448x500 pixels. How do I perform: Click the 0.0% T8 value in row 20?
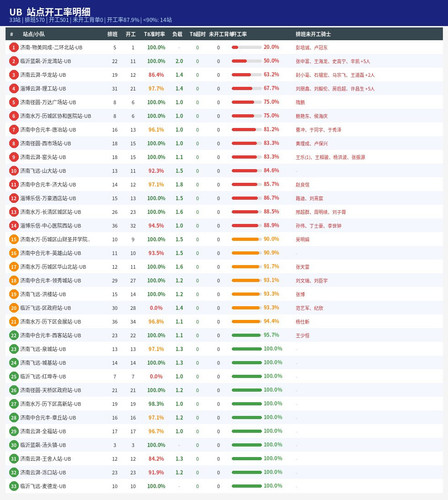[x=156, y=308]
